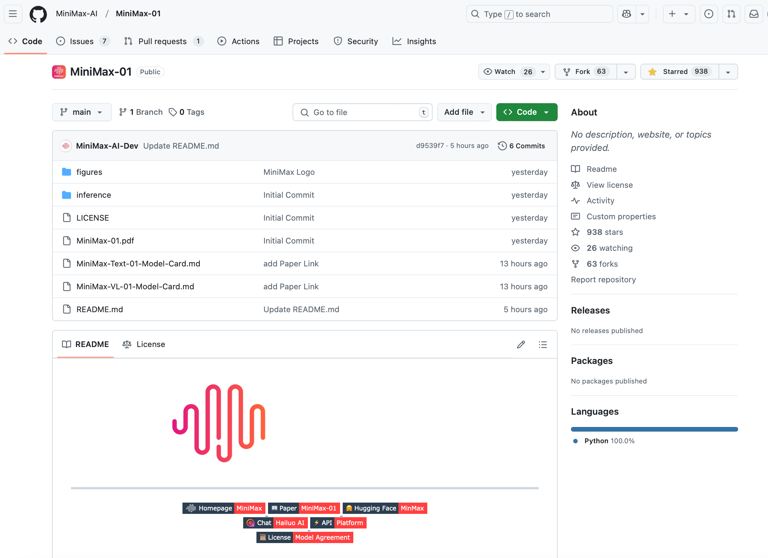Toggle Watch on this repository
Viewport: 768px width, 558px height.
(508, 72)
